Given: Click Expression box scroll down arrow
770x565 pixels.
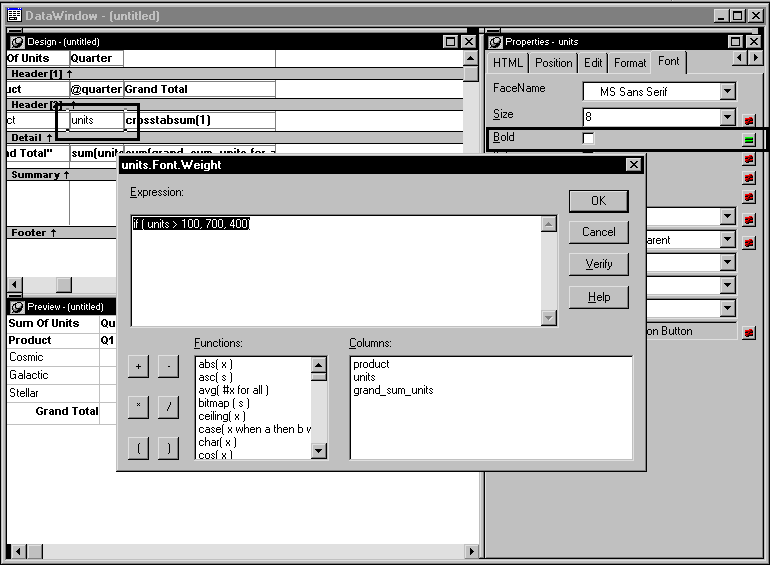Looking at the screenshot, I should [x=549, y=318].
